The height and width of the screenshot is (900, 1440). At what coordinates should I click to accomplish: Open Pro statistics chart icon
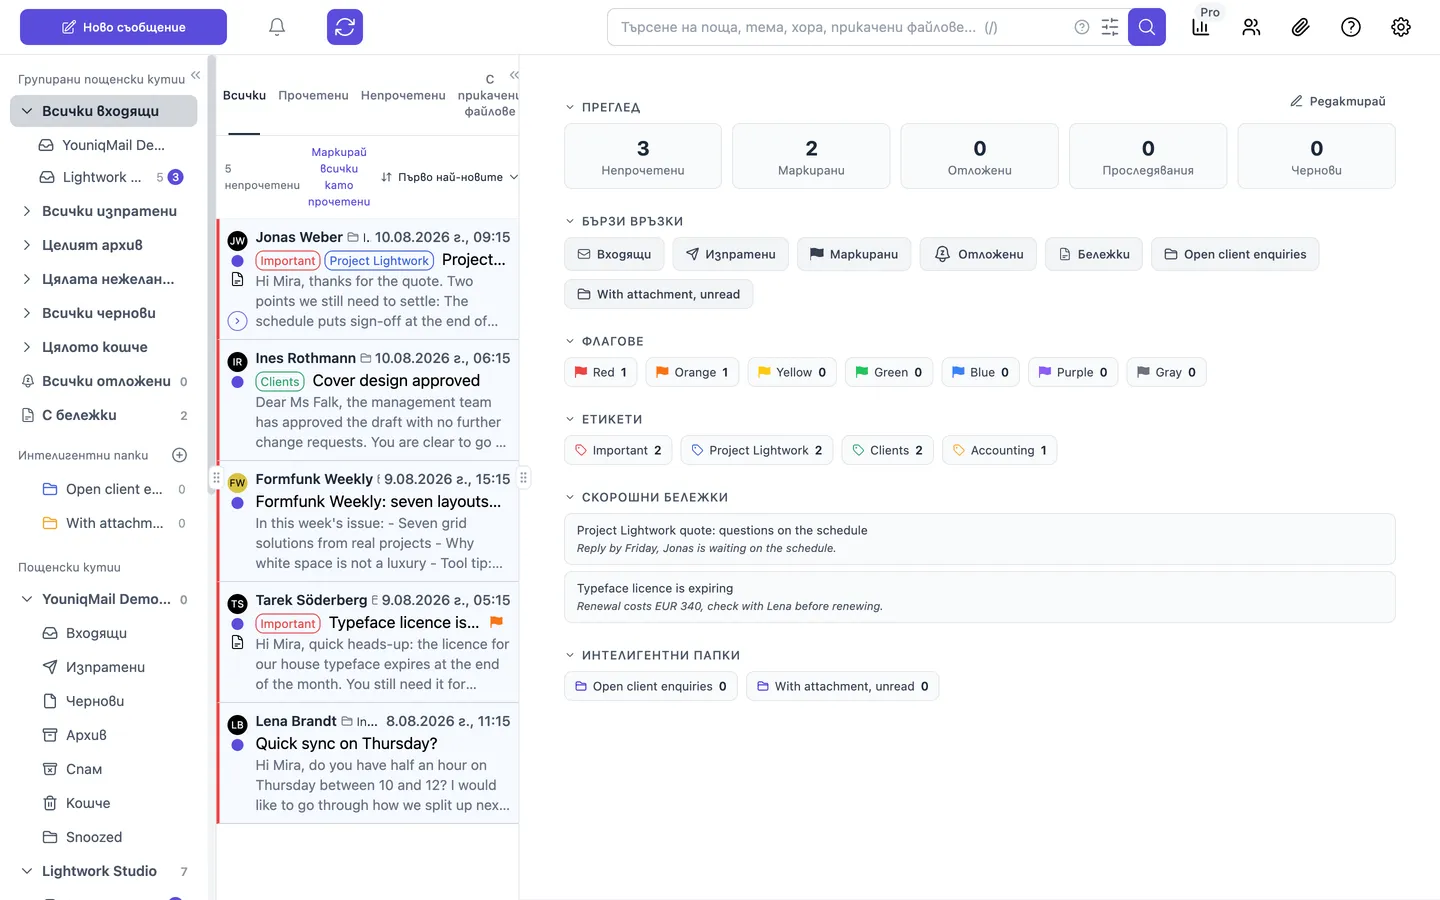click(x=1201, y=27)
